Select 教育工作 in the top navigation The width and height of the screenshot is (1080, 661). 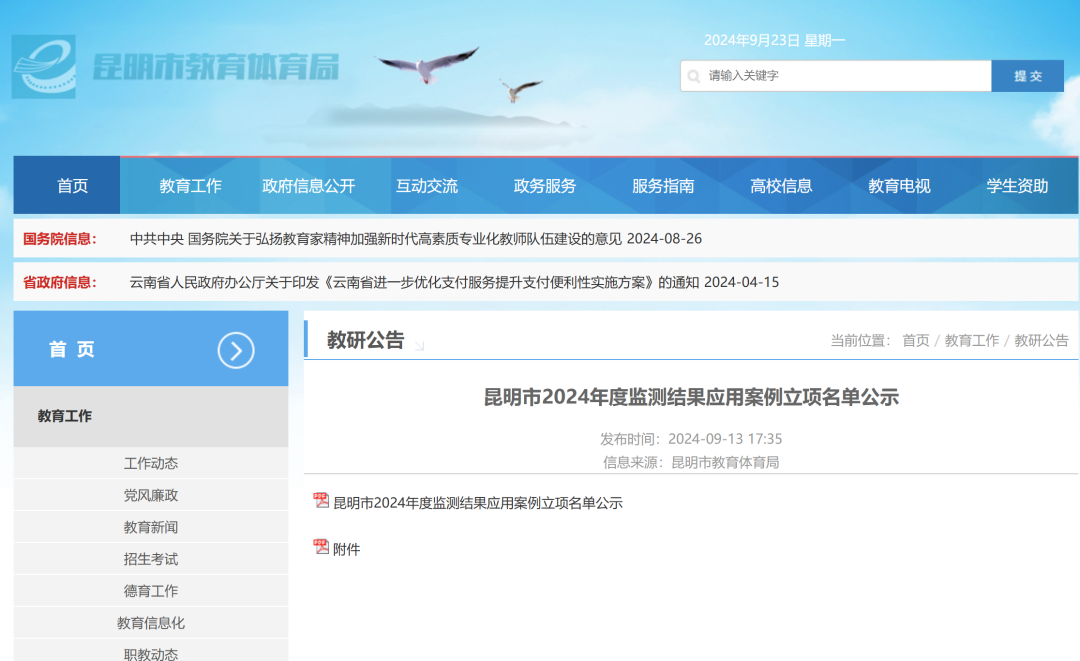pos(190,186)
